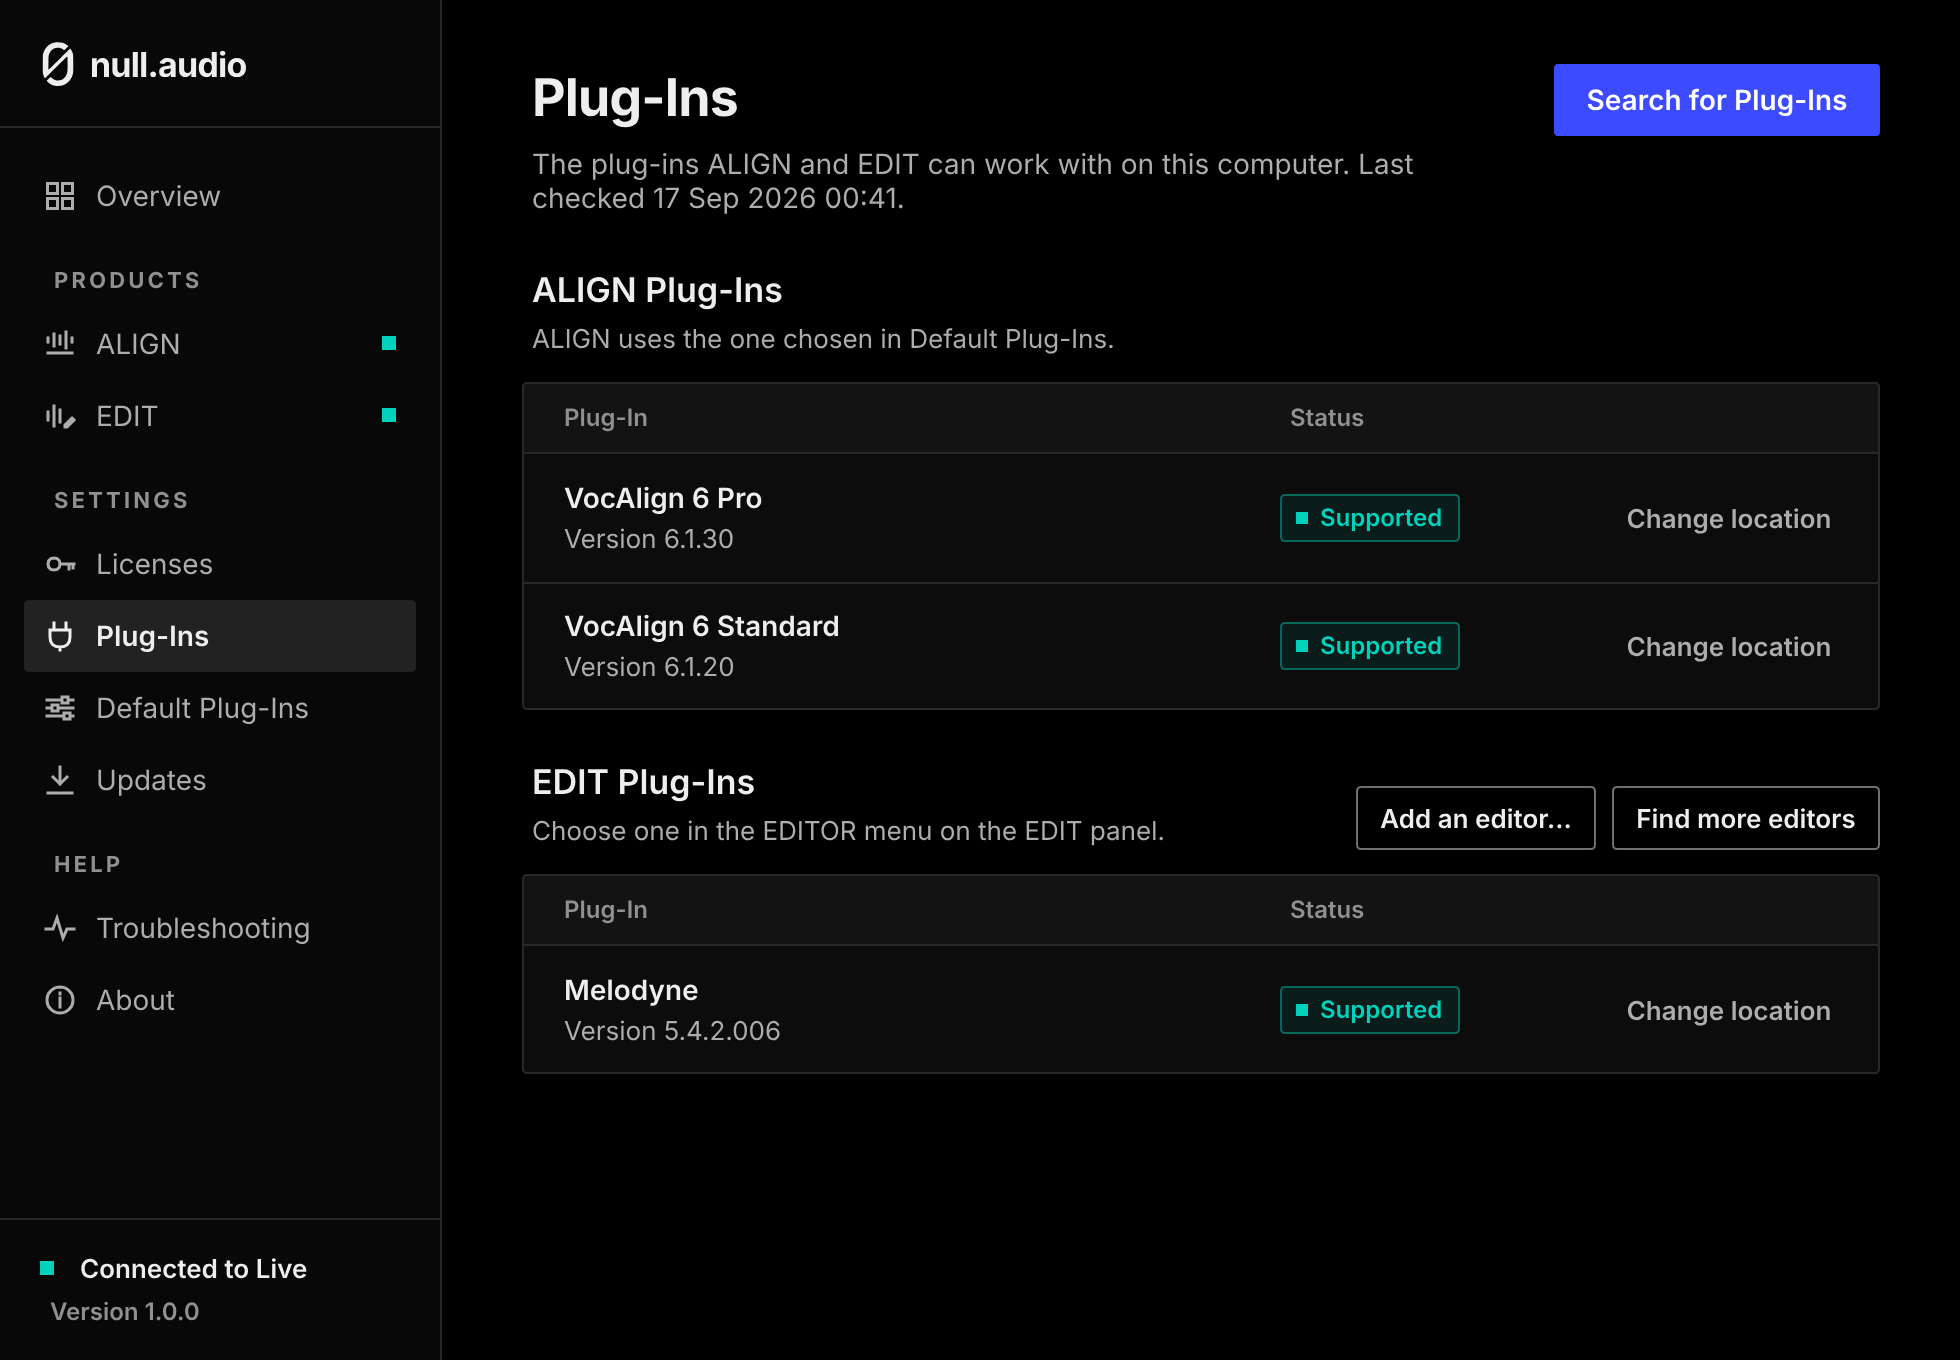The image size is (1960, 1360).
Task: Click Supported badge for VocAlign 6 Pro
Action: (1369, 518)
